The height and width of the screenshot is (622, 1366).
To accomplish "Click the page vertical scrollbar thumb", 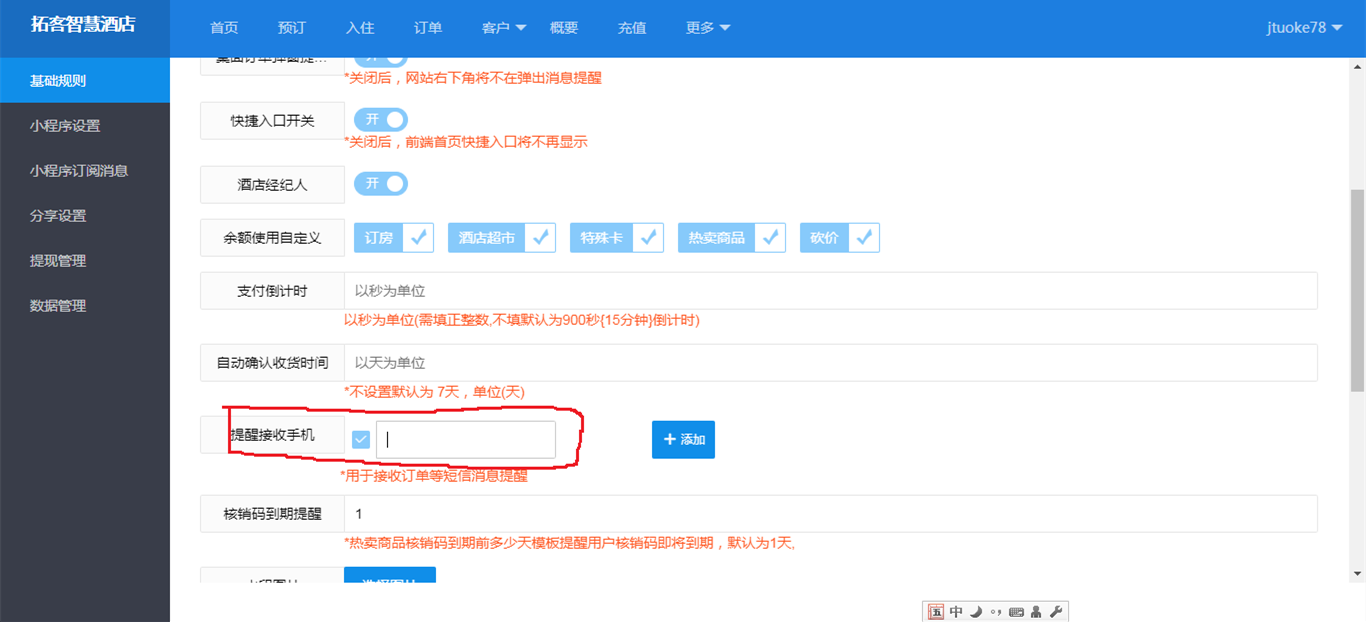I will [1357, 290].
